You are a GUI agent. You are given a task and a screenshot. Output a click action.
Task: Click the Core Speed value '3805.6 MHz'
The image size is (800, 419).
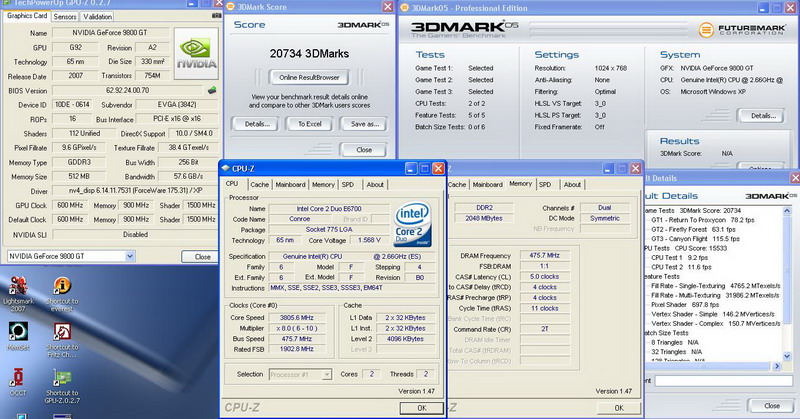click(296, 317)
